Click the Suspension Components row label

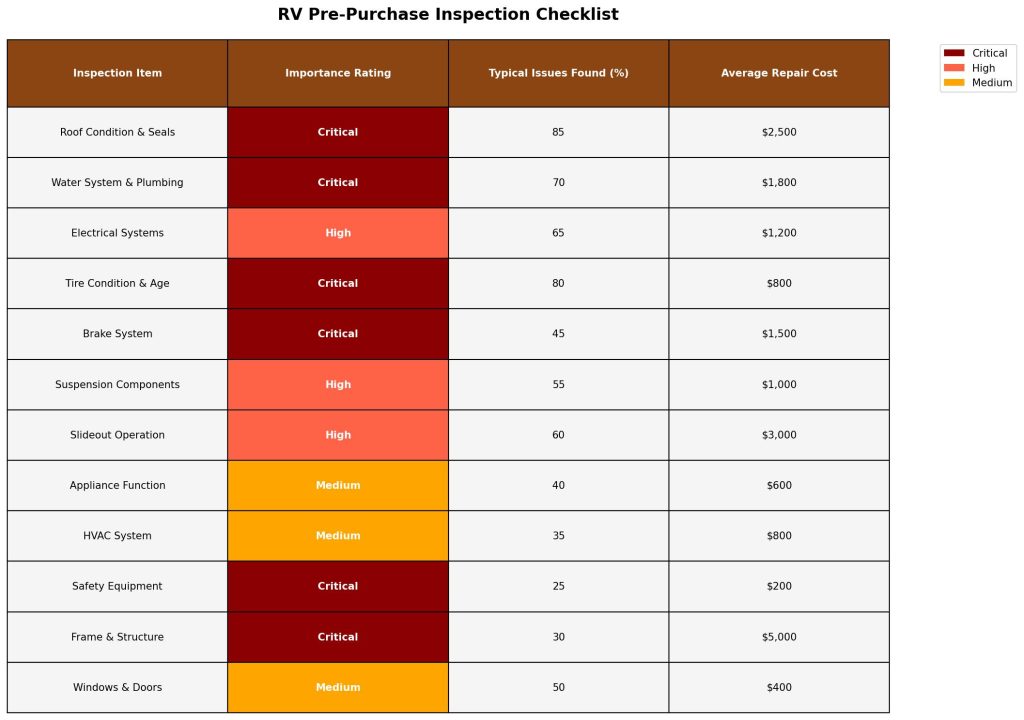pyautogui.click(x=117, y=385)
